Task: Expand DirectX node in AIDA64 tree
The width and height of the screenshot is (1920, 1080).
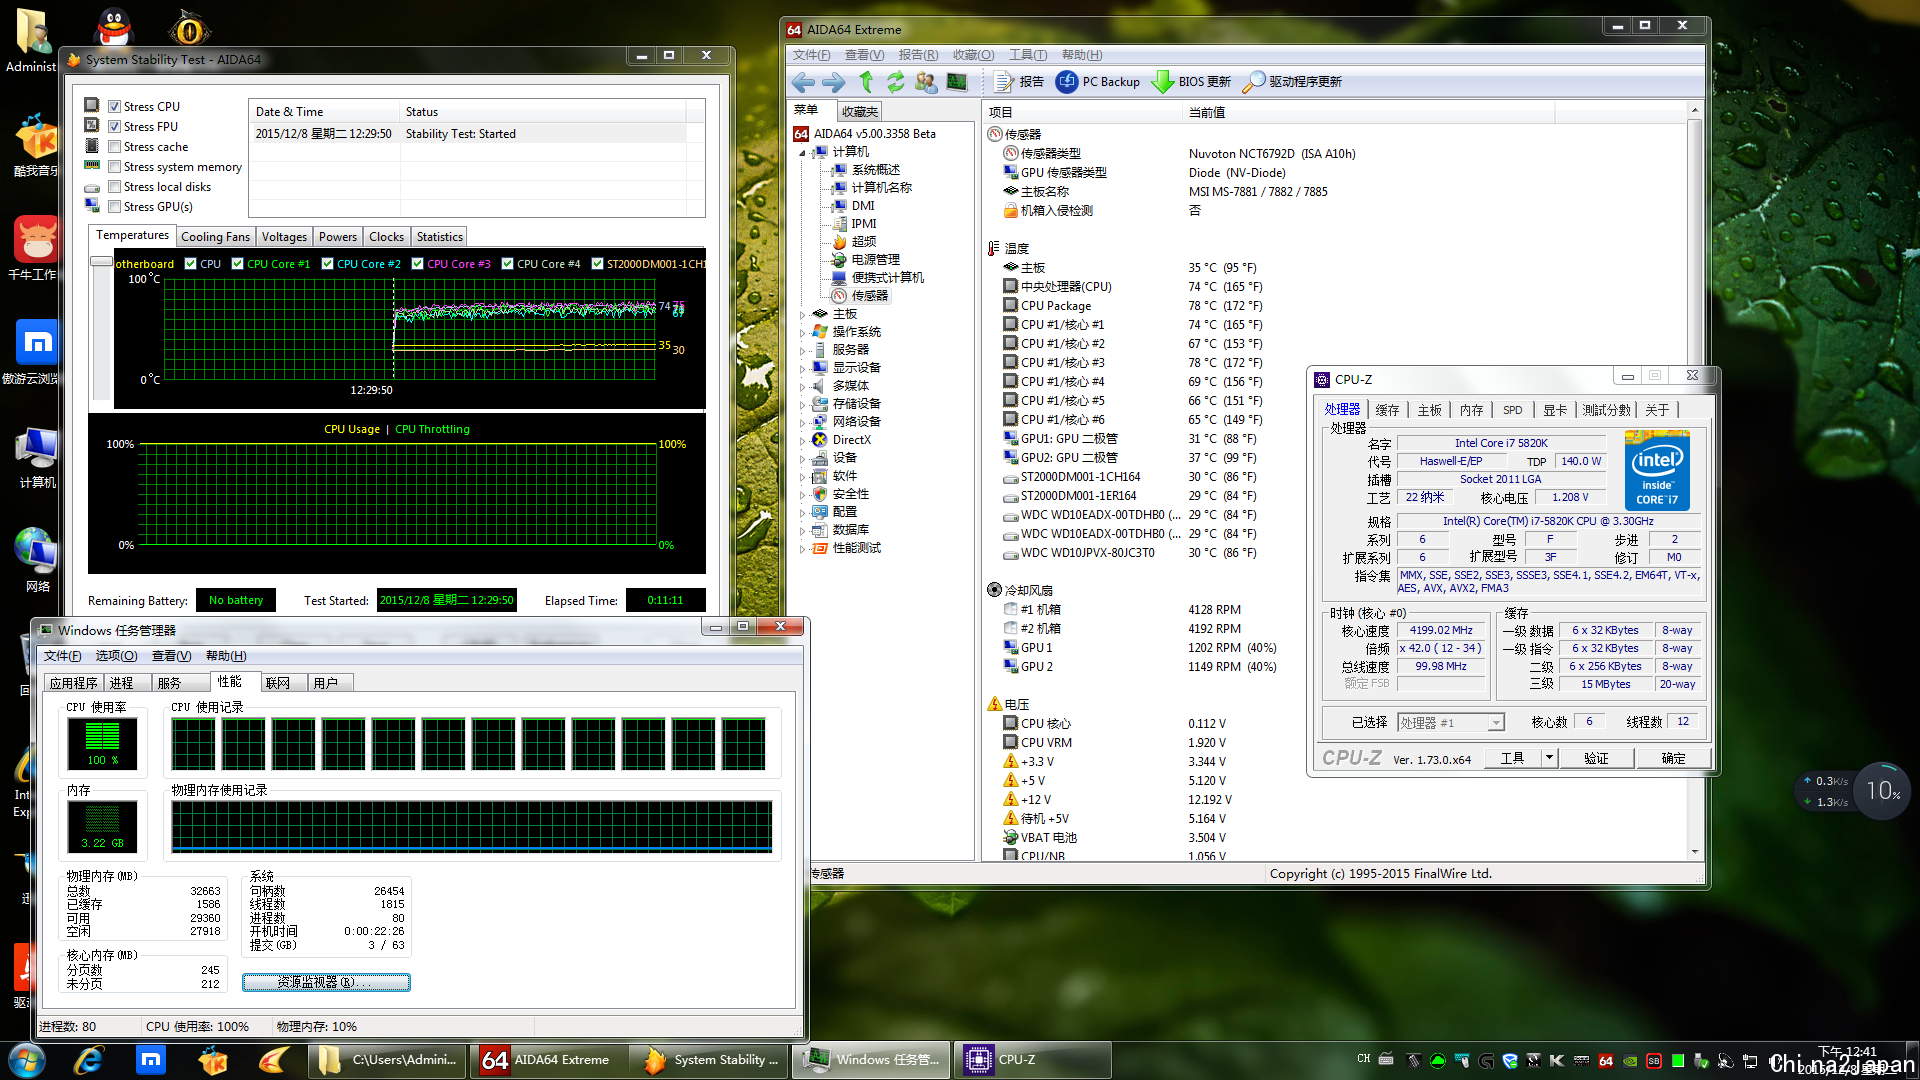Action: pyautogui.click(x=802, y=441)
